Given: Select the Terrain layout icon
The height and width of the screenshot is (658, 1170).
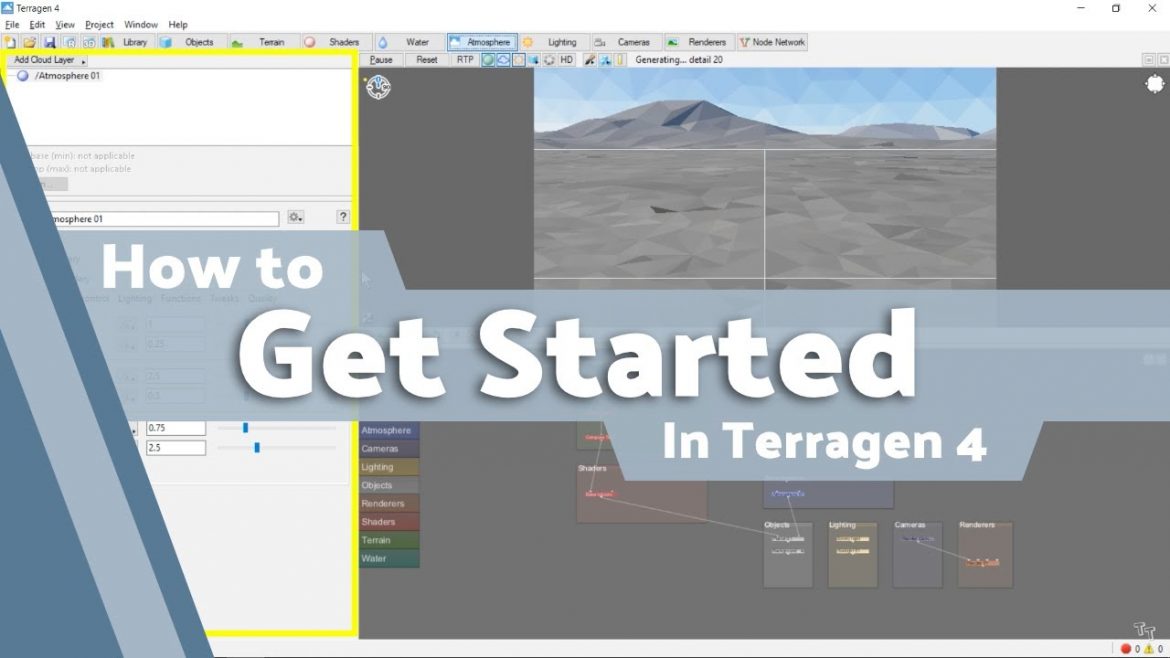Looking at the screenshot, I should point(262,42).
